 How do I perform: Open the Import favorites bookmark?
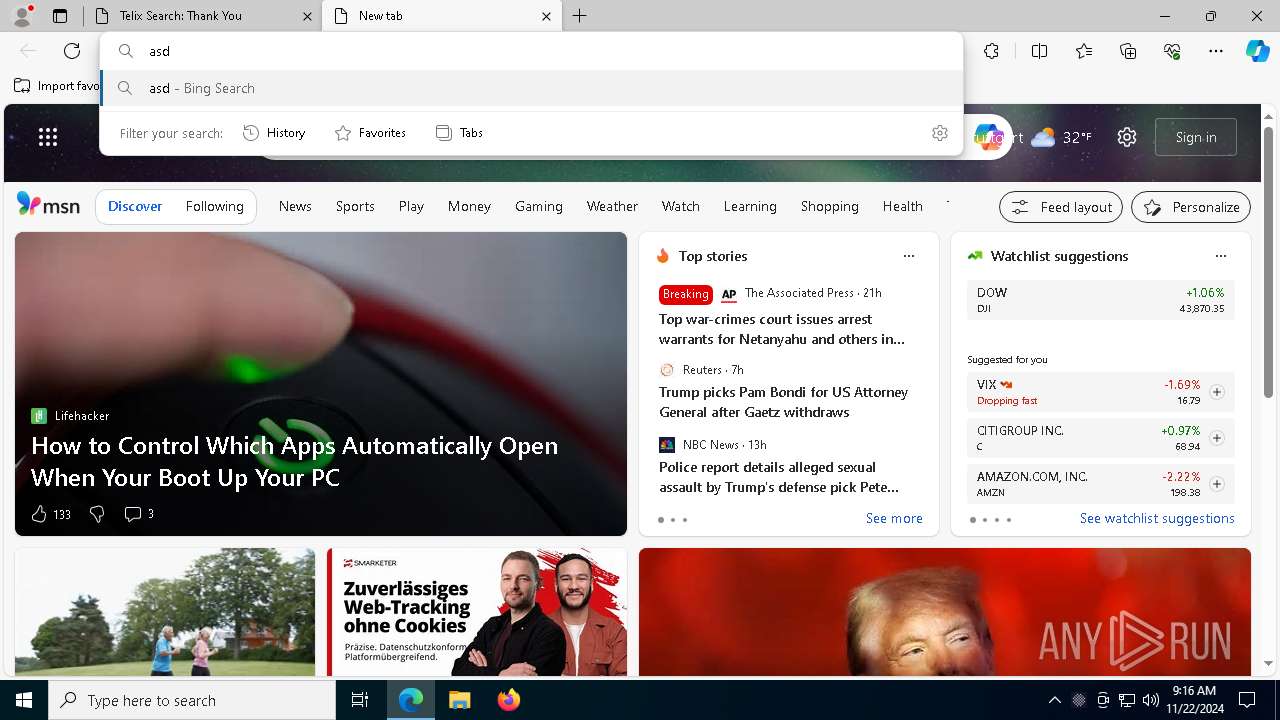click(57, 86)
